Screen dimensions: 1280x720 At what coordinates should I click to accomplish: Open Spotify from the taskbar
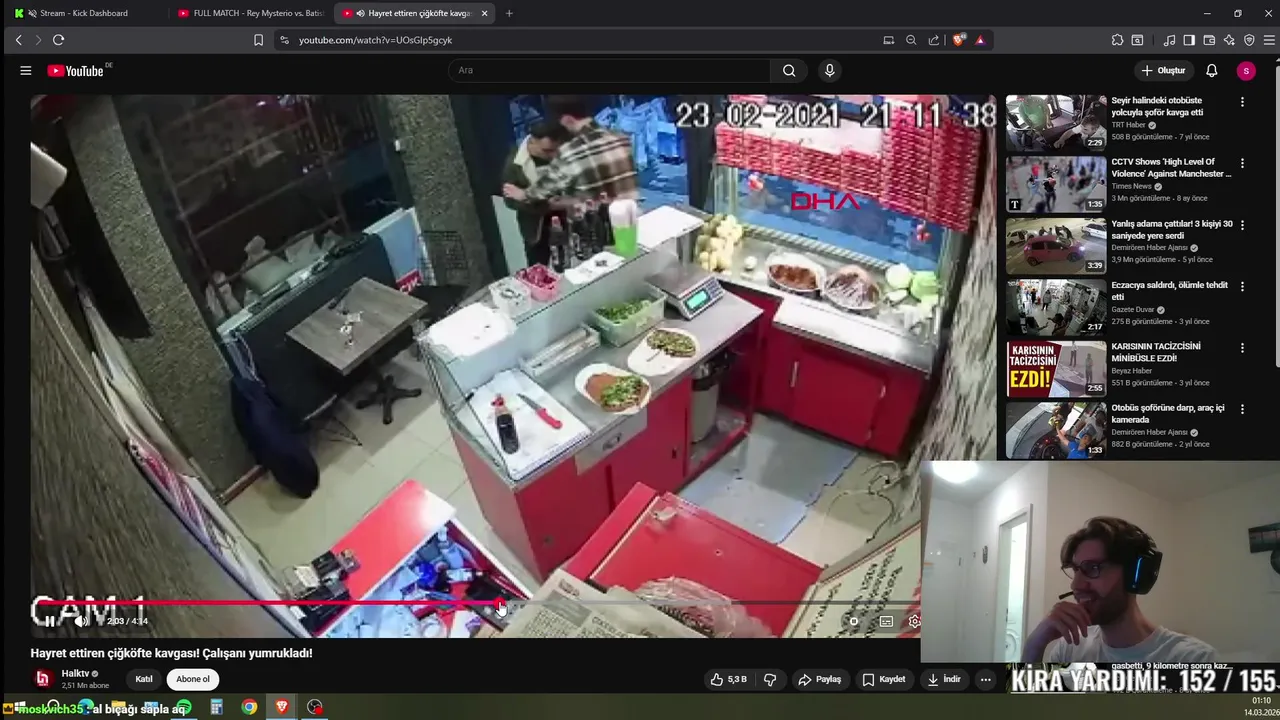184,707
